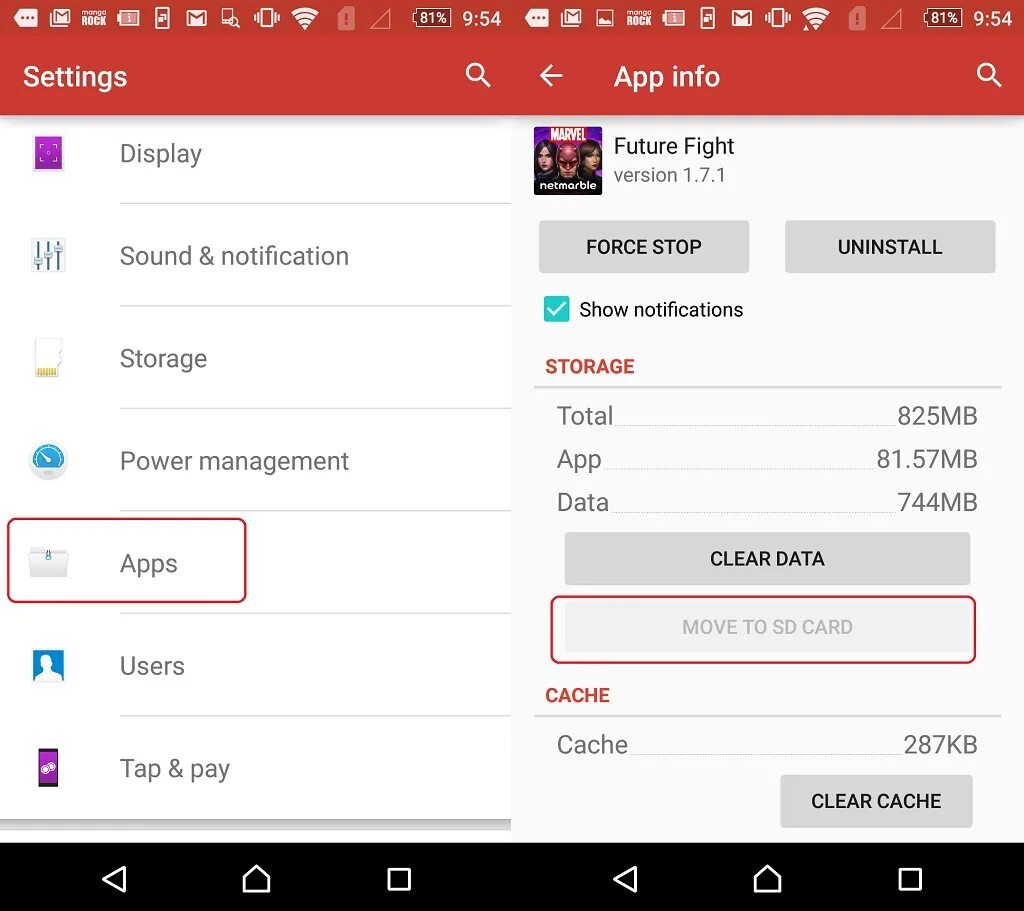Tap the vibrate mode icon in App info status bar

coord(777,18)
